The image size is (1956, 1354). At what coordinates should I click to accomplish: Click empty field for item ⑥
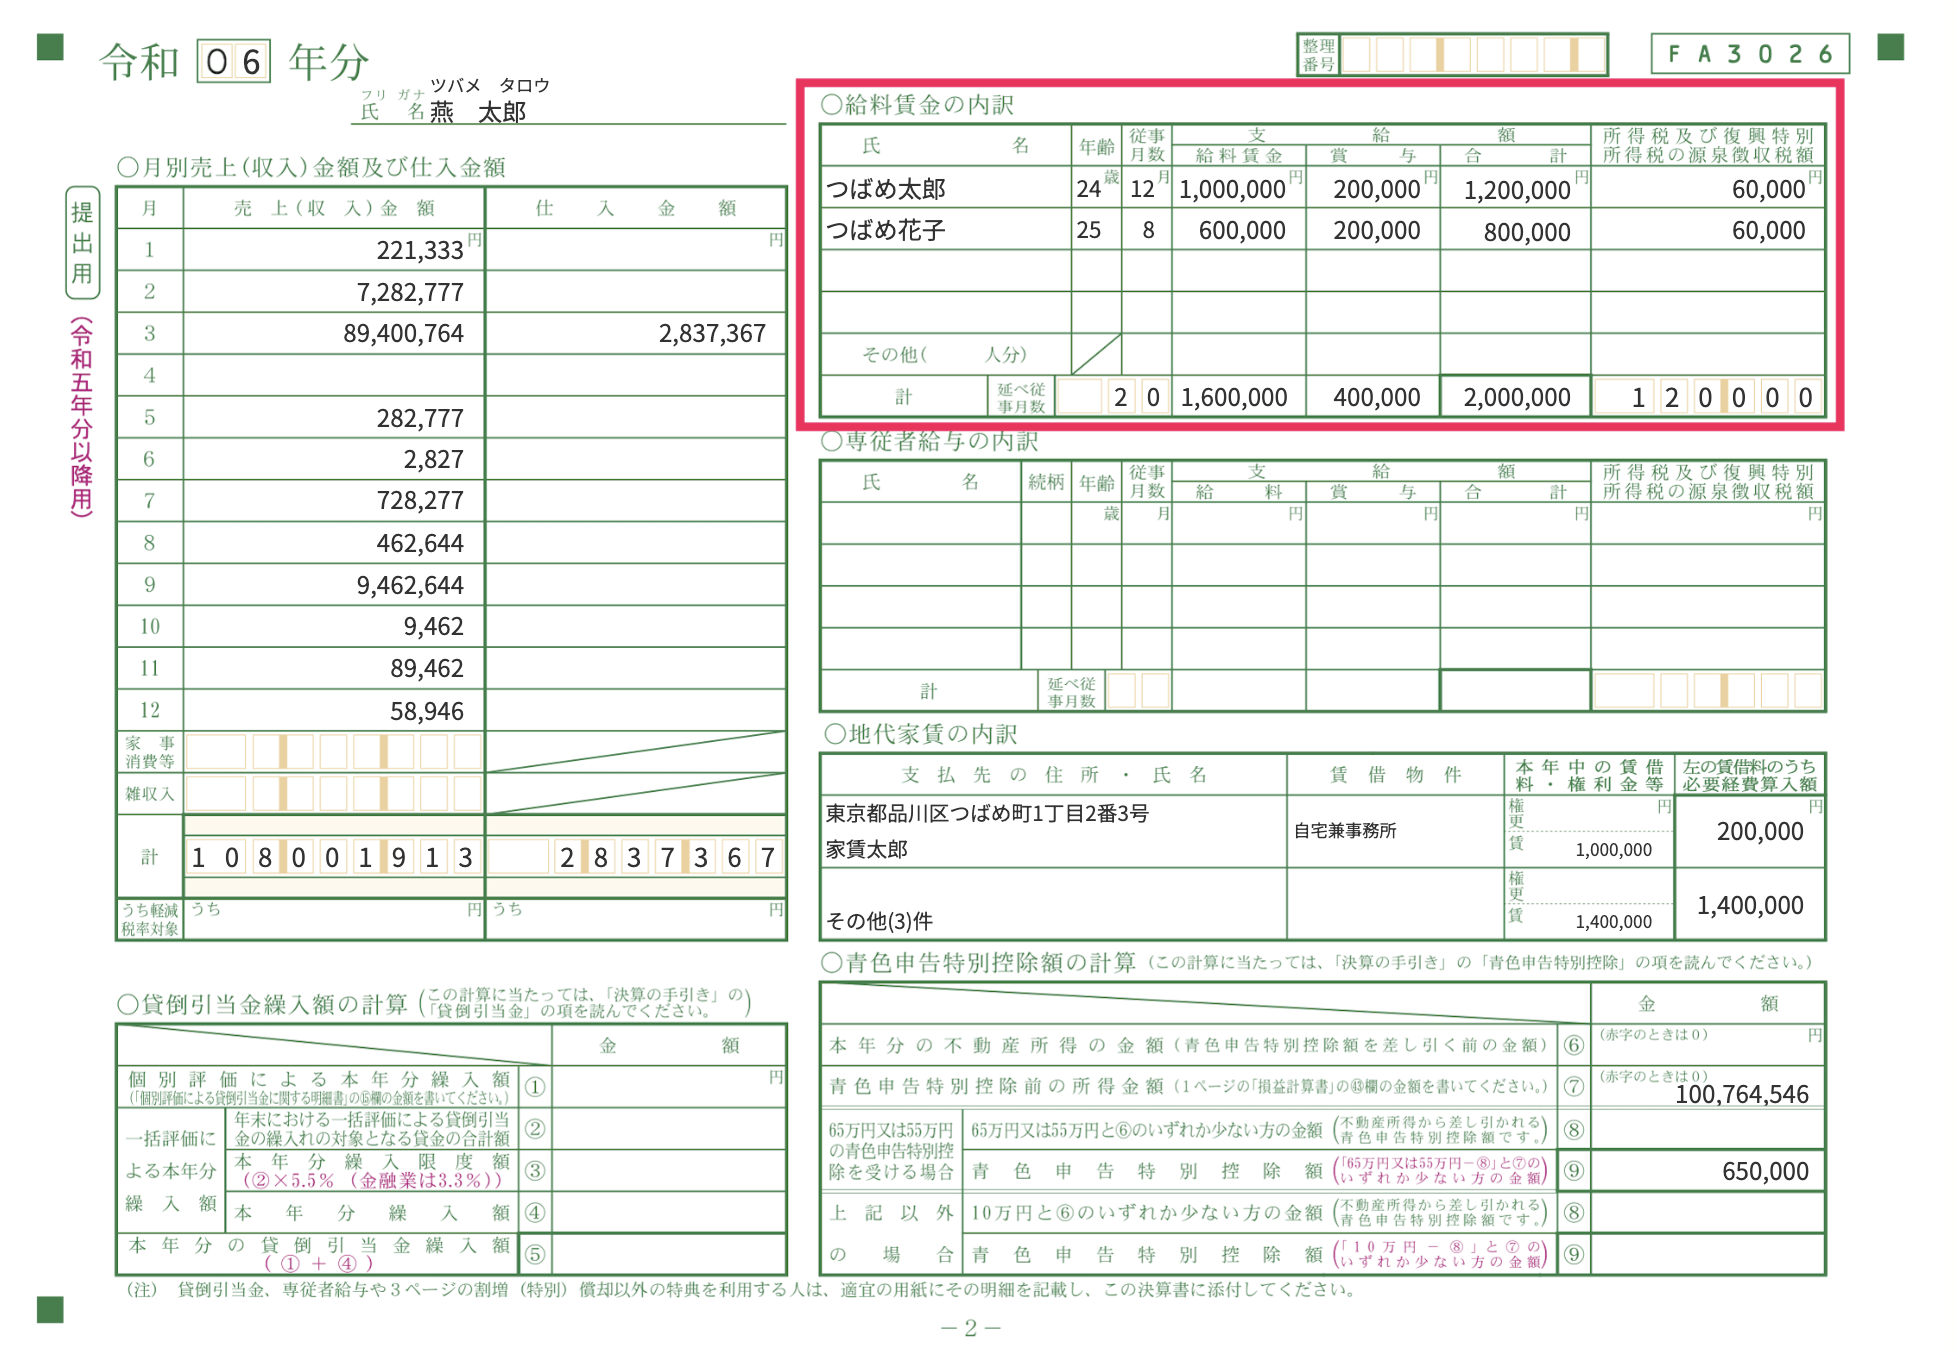(1708, 1045)
